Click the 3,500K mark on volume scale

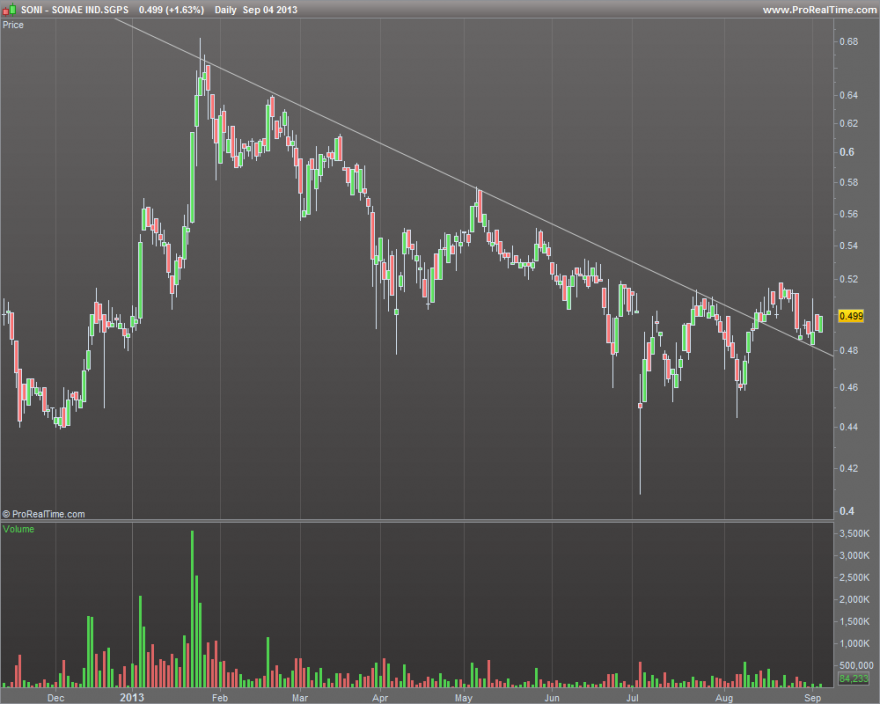[854, 533]
